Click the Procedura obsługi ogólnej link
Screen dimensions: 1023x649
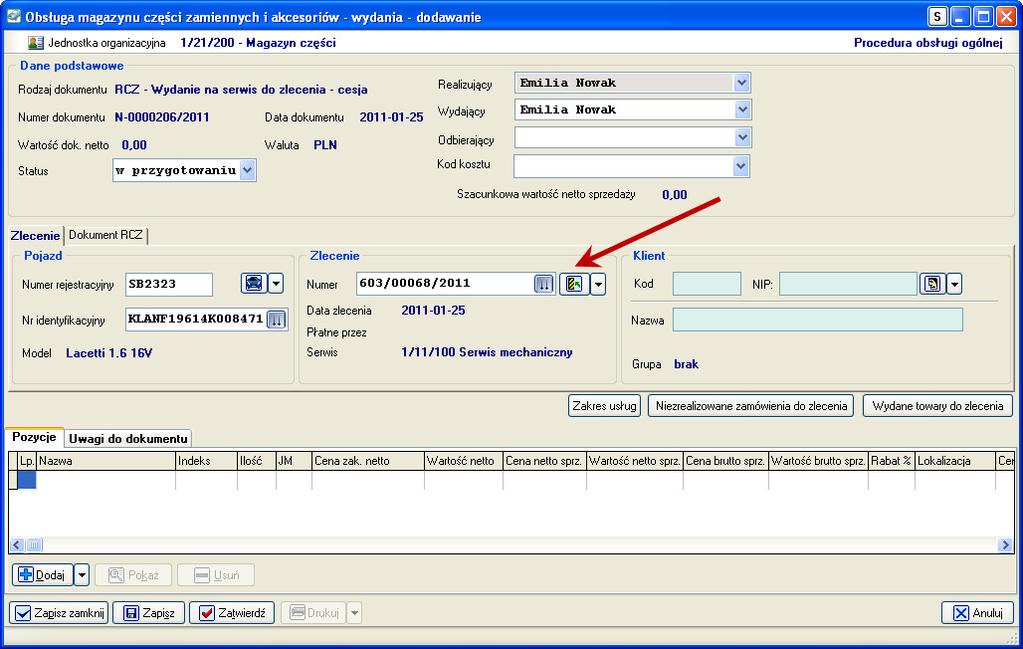(x=928, y=43)
